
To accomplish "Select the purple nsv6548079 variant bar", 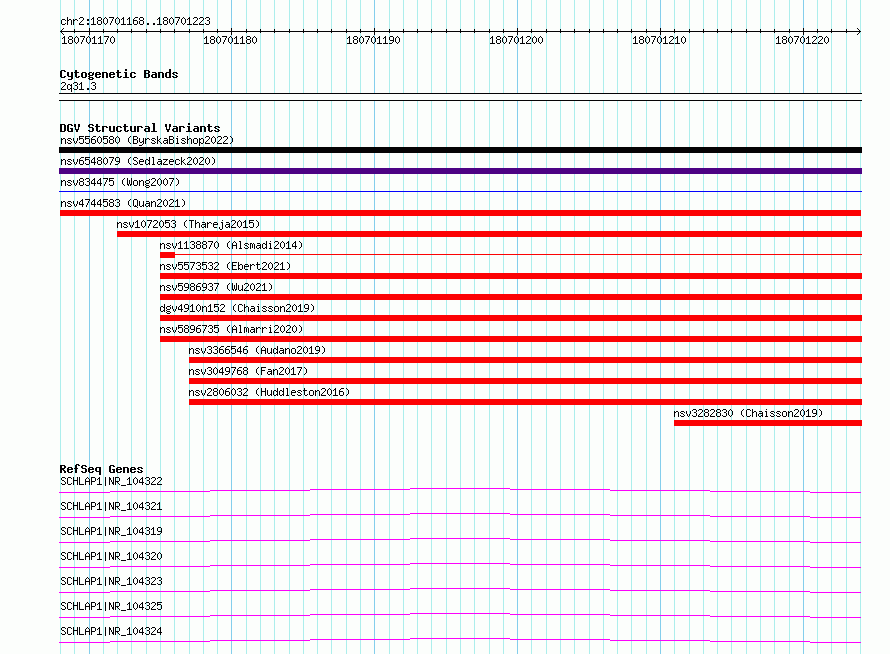I will [x=460, y=171].
